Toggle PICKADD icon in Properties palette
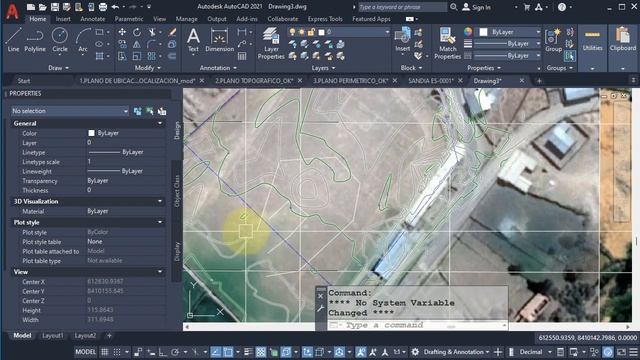 [138, 111]
